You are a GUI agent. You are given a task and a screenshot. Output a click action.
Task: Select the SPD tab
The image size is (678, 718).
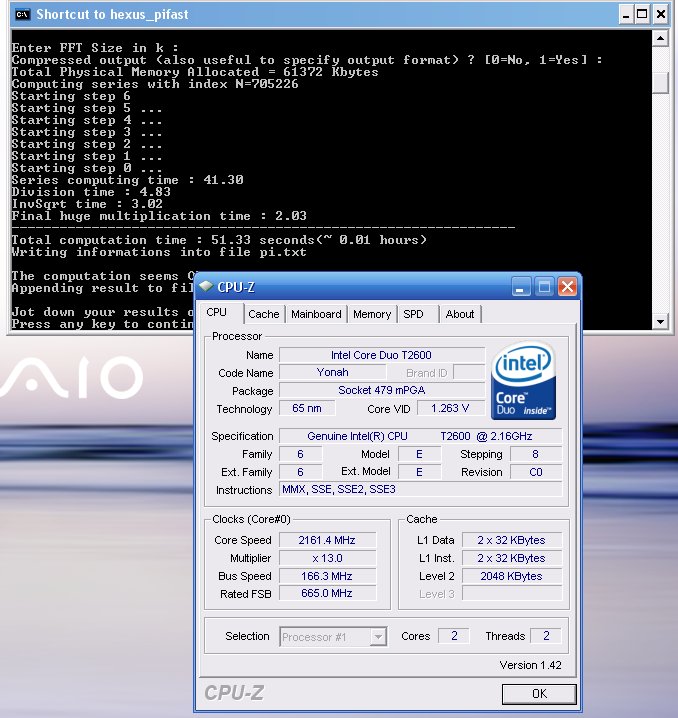[x=413, y=314]
